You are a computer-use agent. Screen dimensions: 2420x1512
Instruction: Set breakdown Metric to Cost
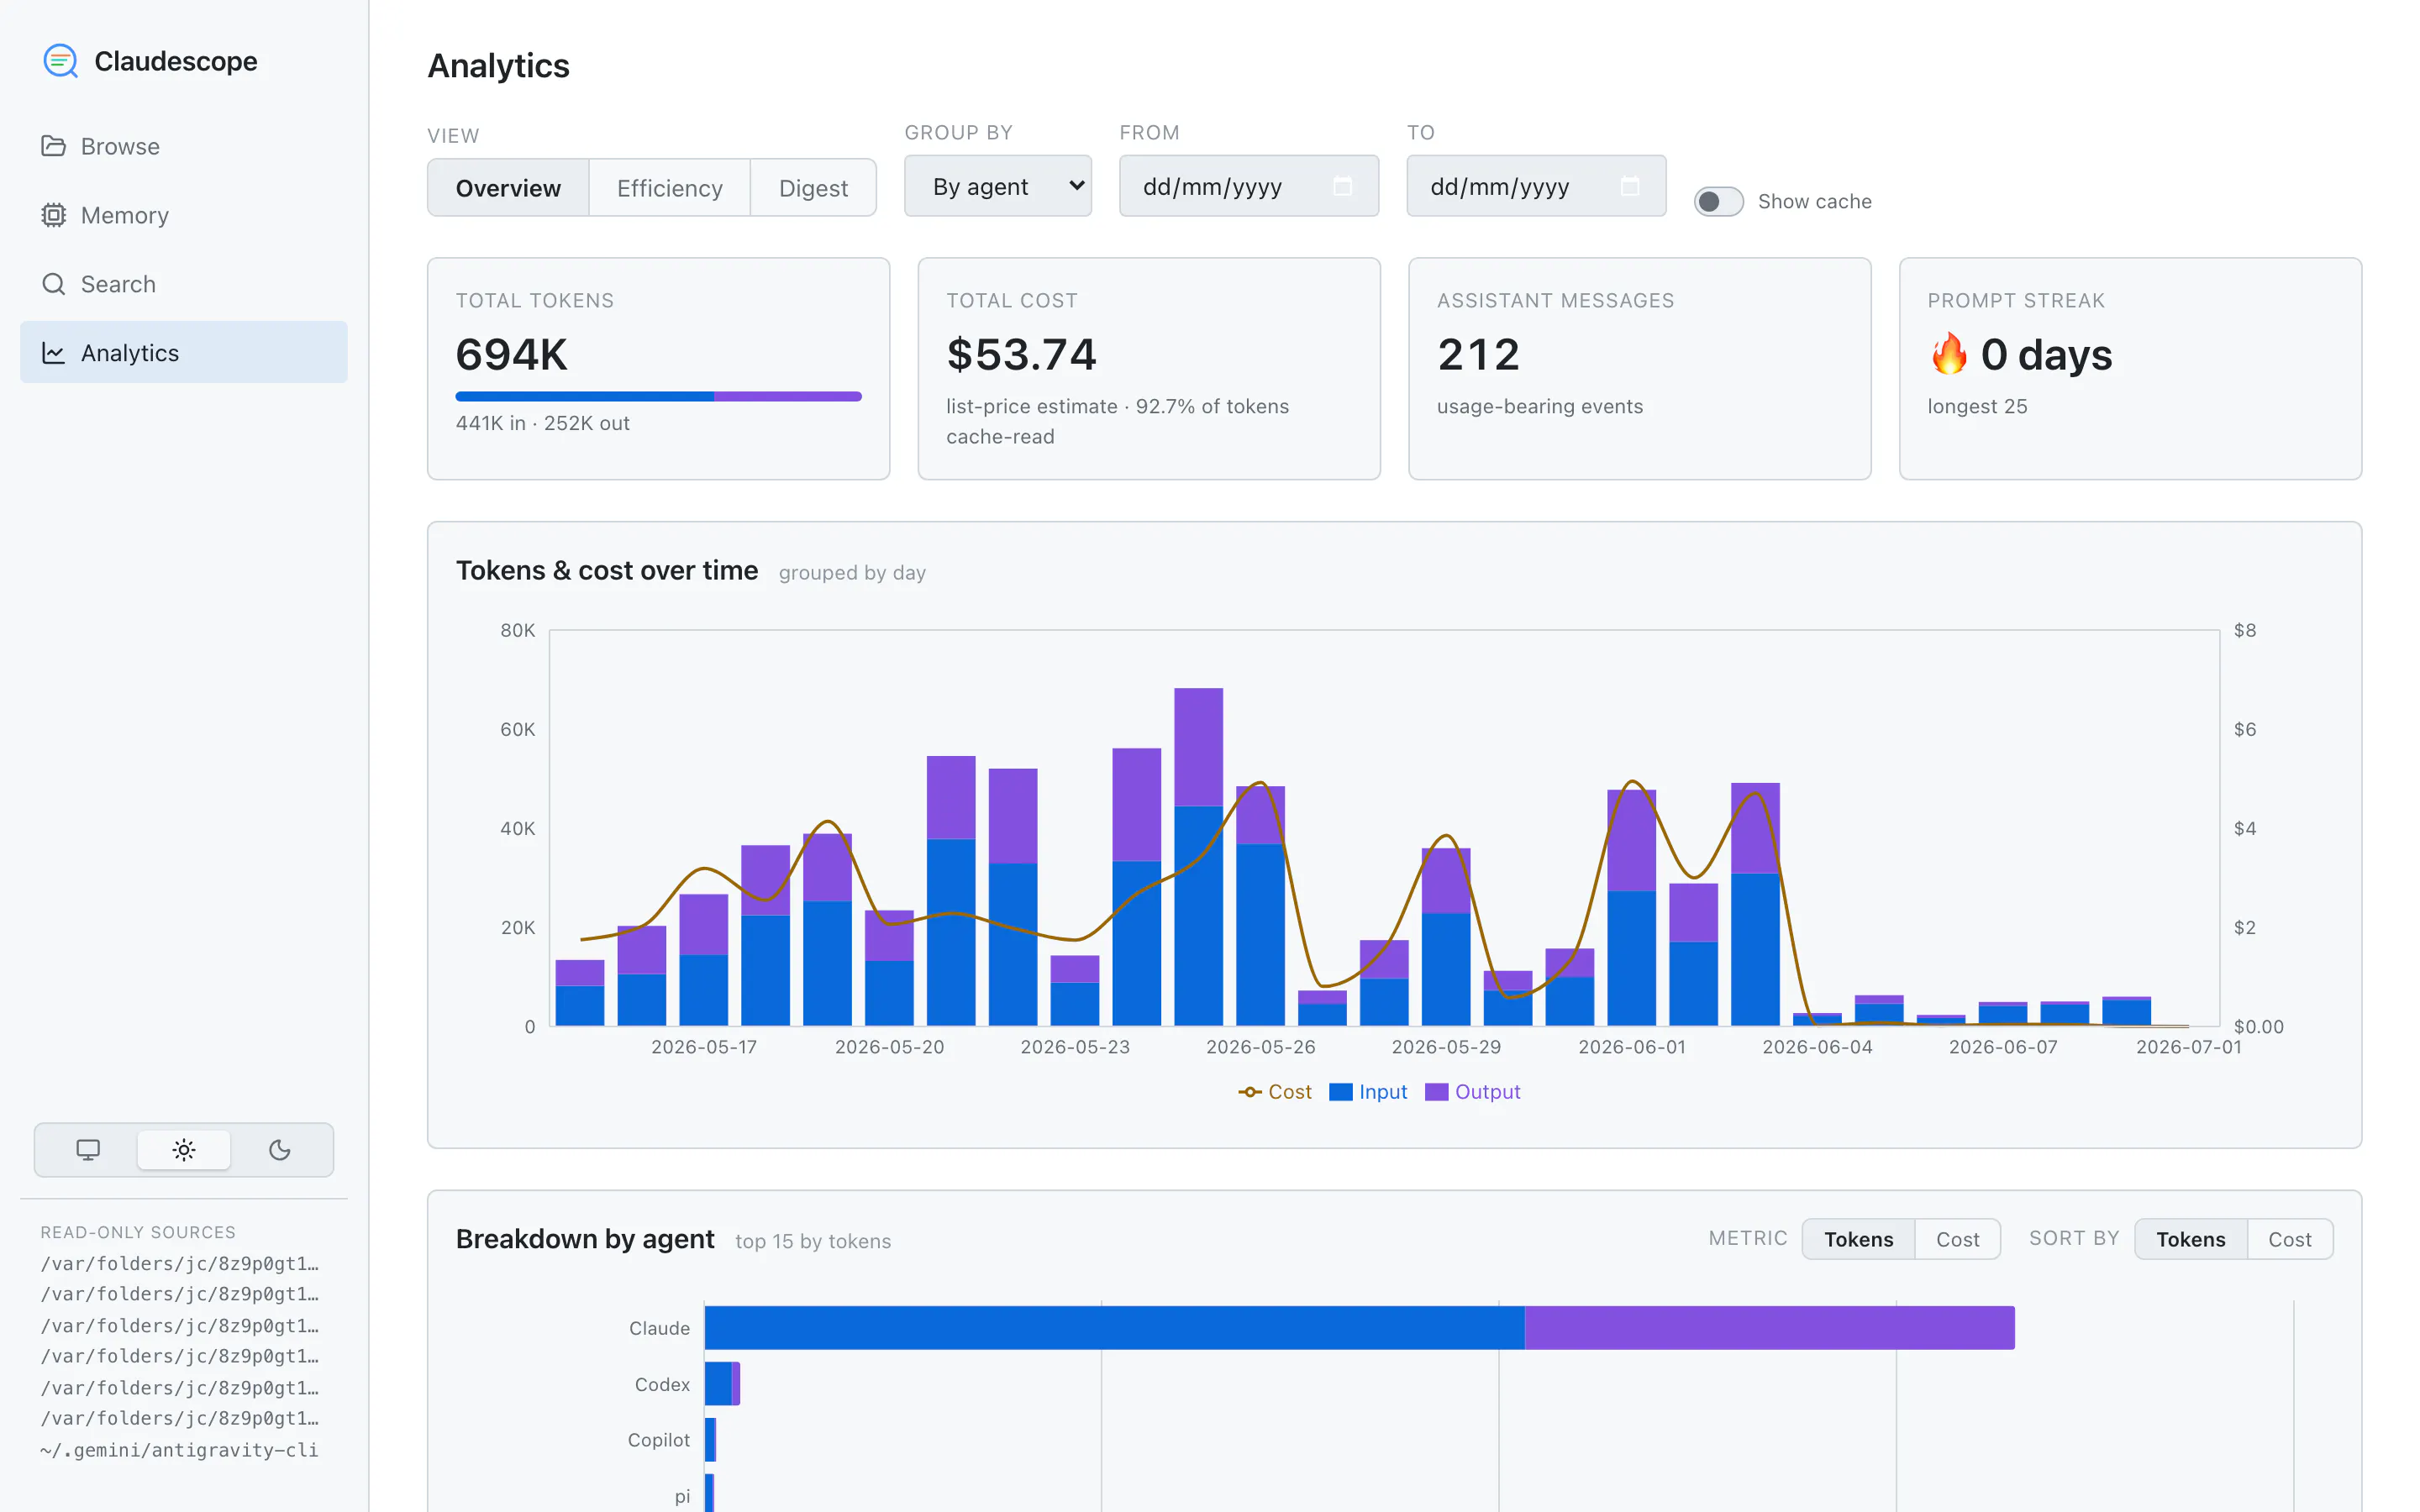[x=1957, y=1239]
